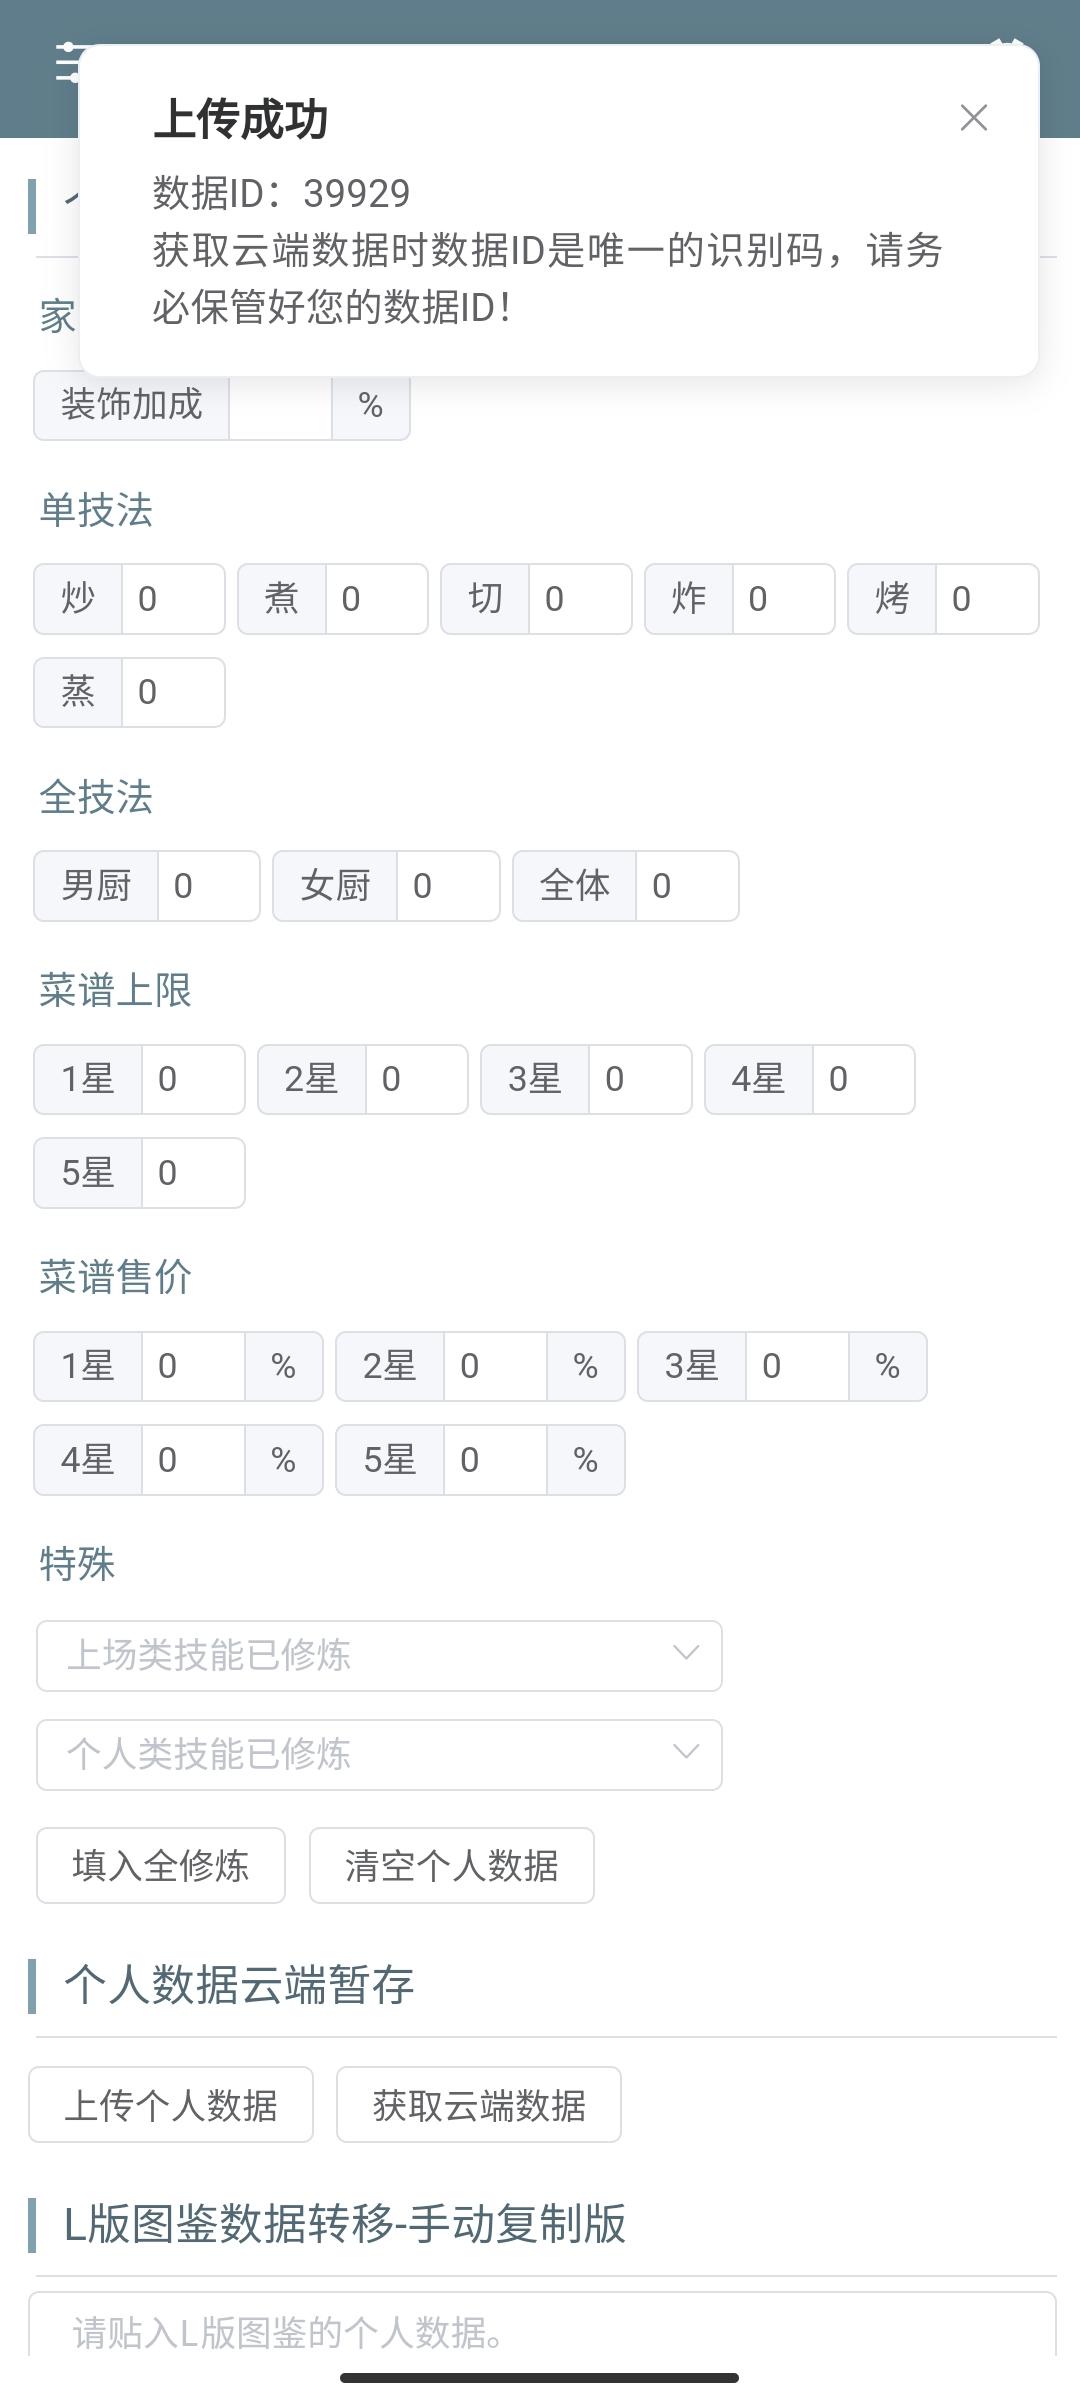Screen dimensions: 1080x2400
Task: Select the 炒 skill value field
Action: (172, 599)
